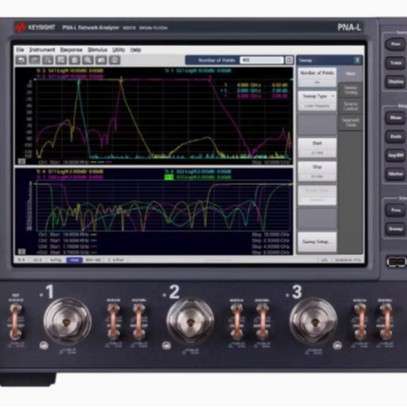Click the LCL indicator in status bar
This screenshot has height=407, width=407.
pyautogui.click(x=324, y=260)
